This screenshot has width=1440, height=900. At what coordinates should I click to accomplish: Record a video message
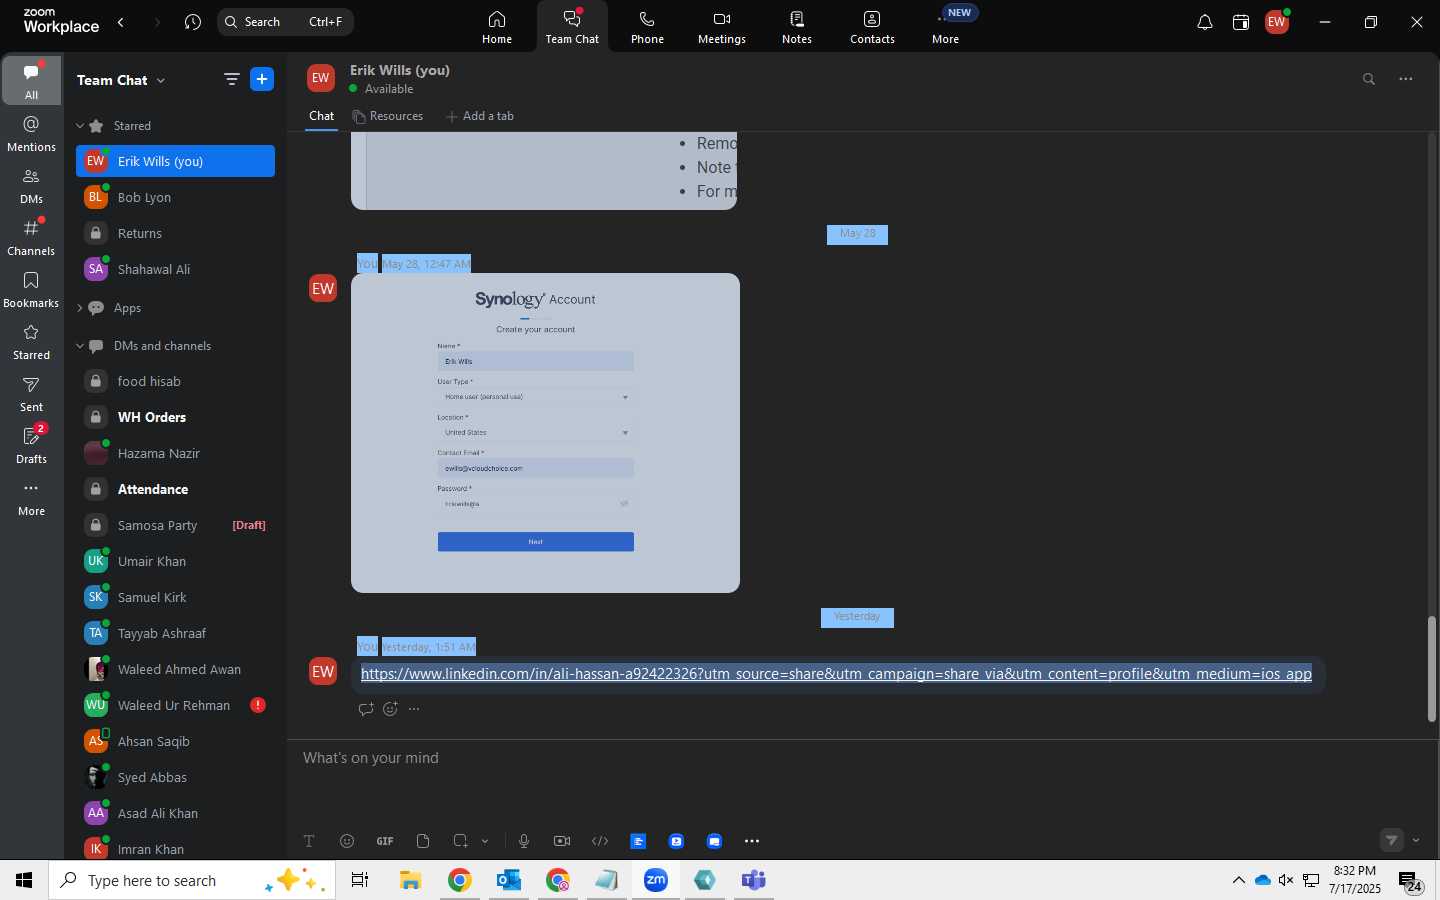pos(562,841)
